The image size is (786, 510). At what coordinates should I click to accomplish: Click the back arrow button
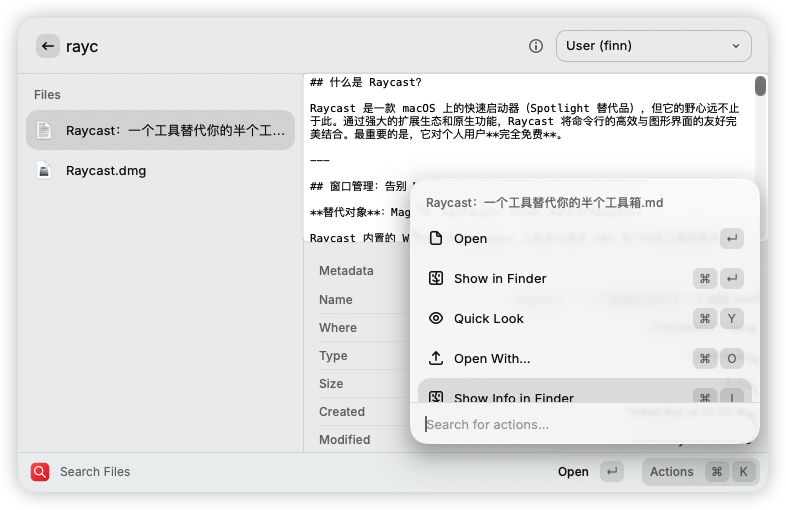tap(48, 46)
